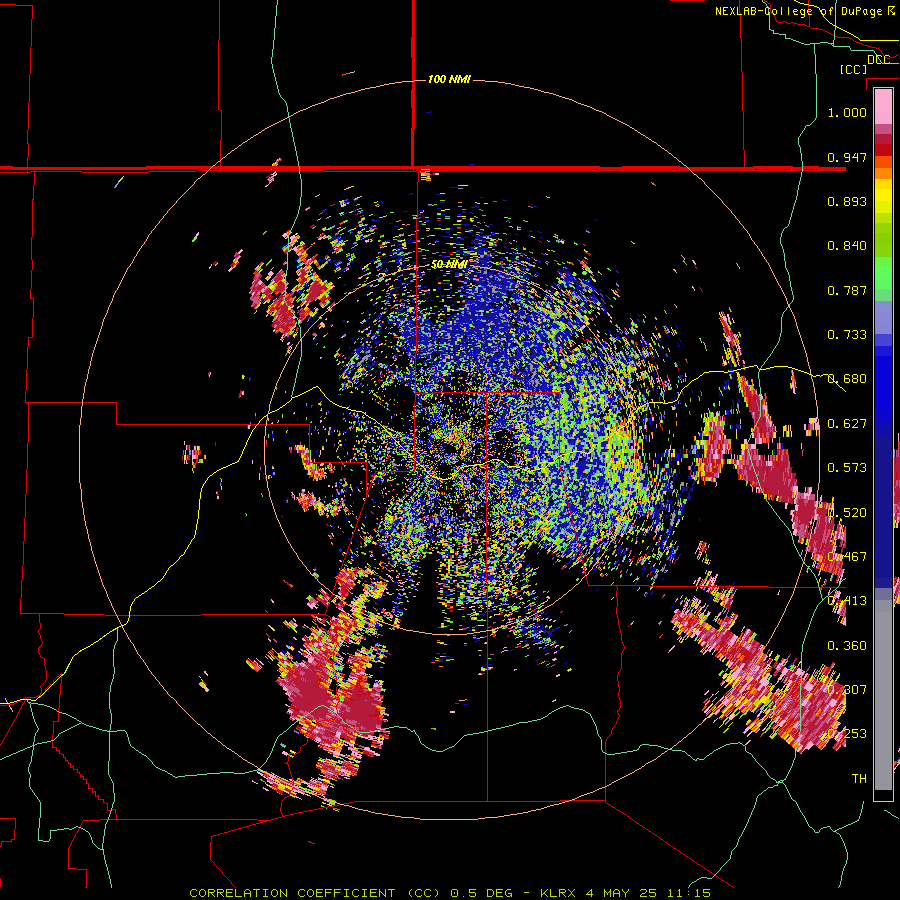Click the 0.680 legend value
The width and height of the screenshot is (900, 900).
847,379
